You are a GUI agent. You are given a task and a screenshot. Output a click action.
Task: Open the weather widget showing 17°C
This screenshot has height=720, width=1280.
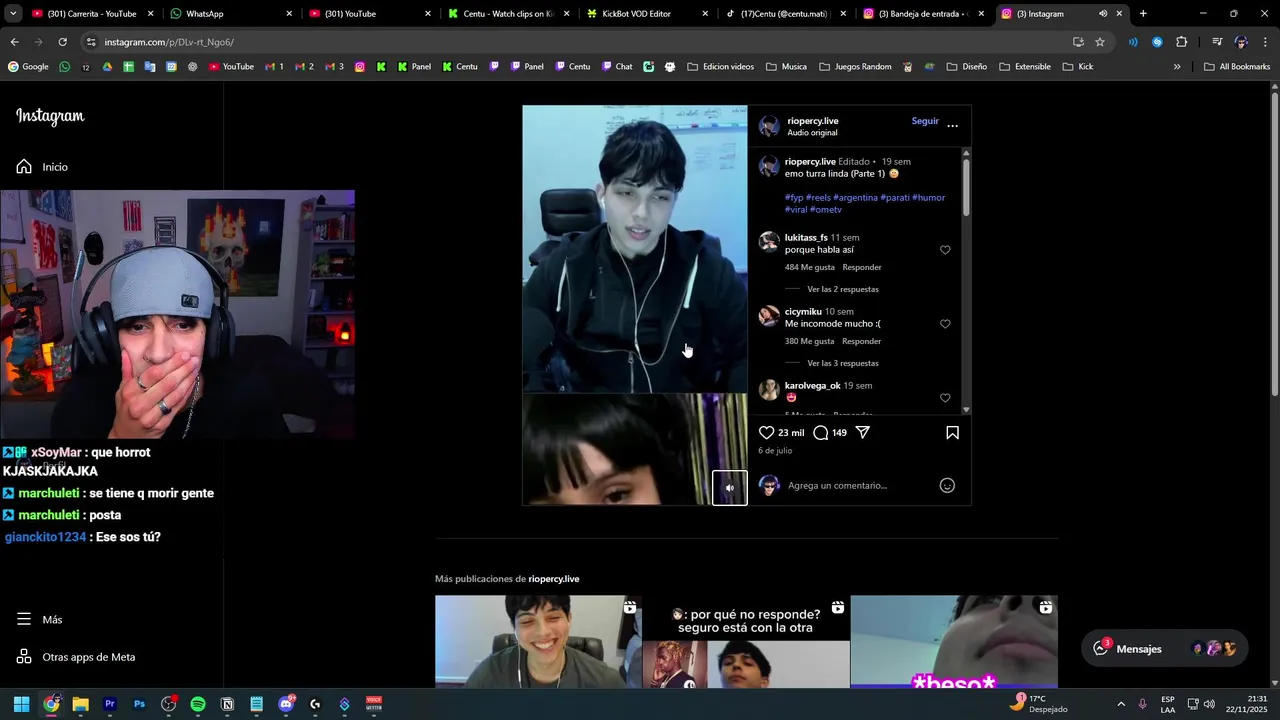point(1038,704)
